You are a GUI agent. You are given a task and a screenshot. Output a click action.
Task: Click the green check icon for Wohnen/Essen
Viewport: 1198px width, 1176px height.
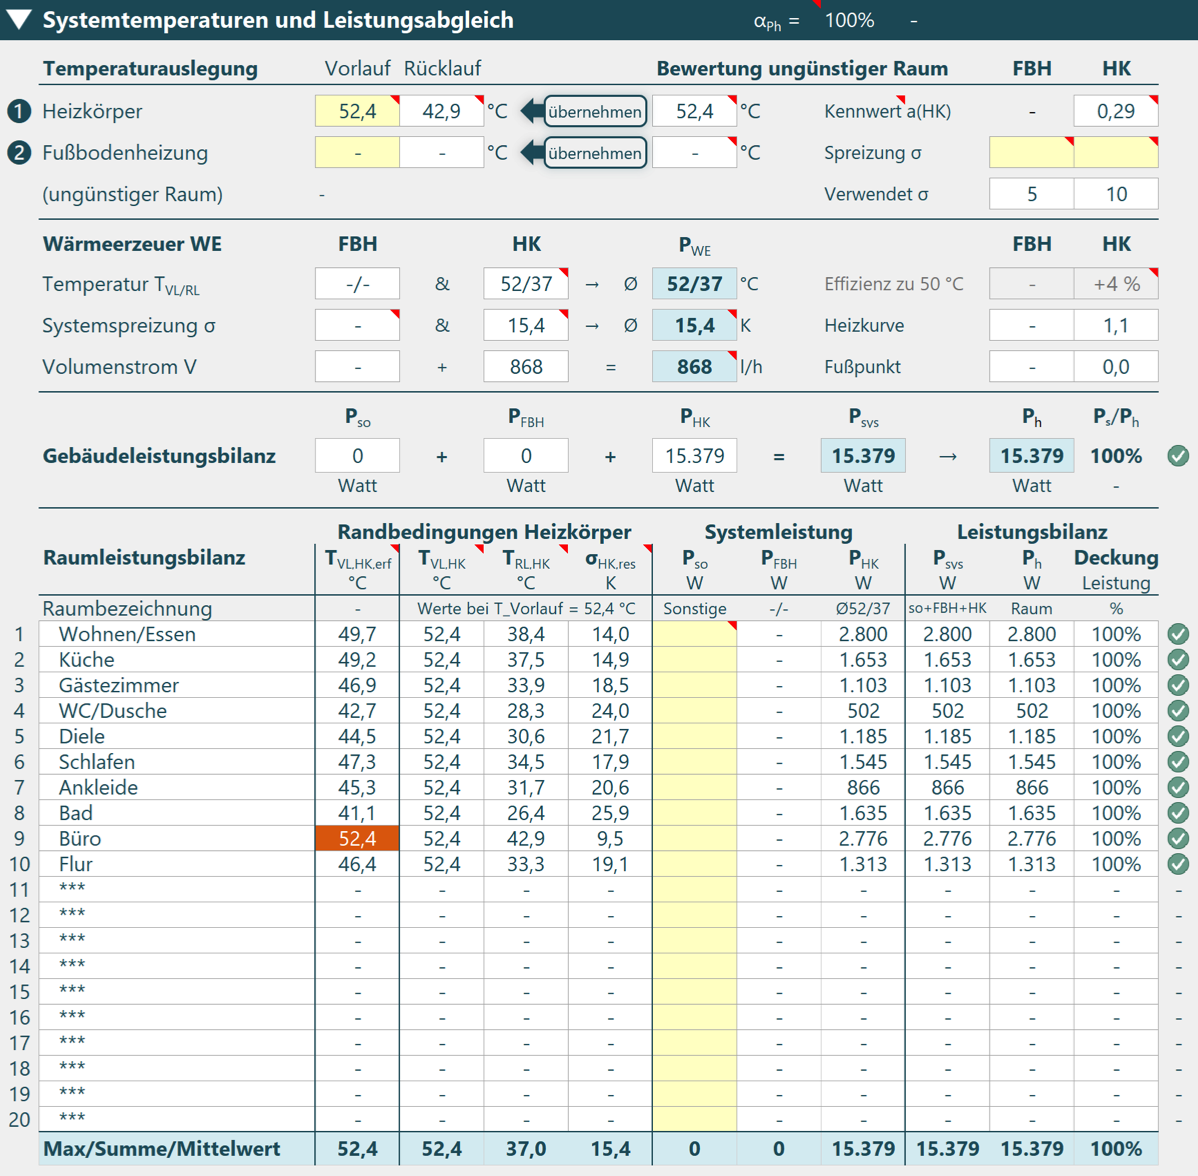(x=1178, y=634)
